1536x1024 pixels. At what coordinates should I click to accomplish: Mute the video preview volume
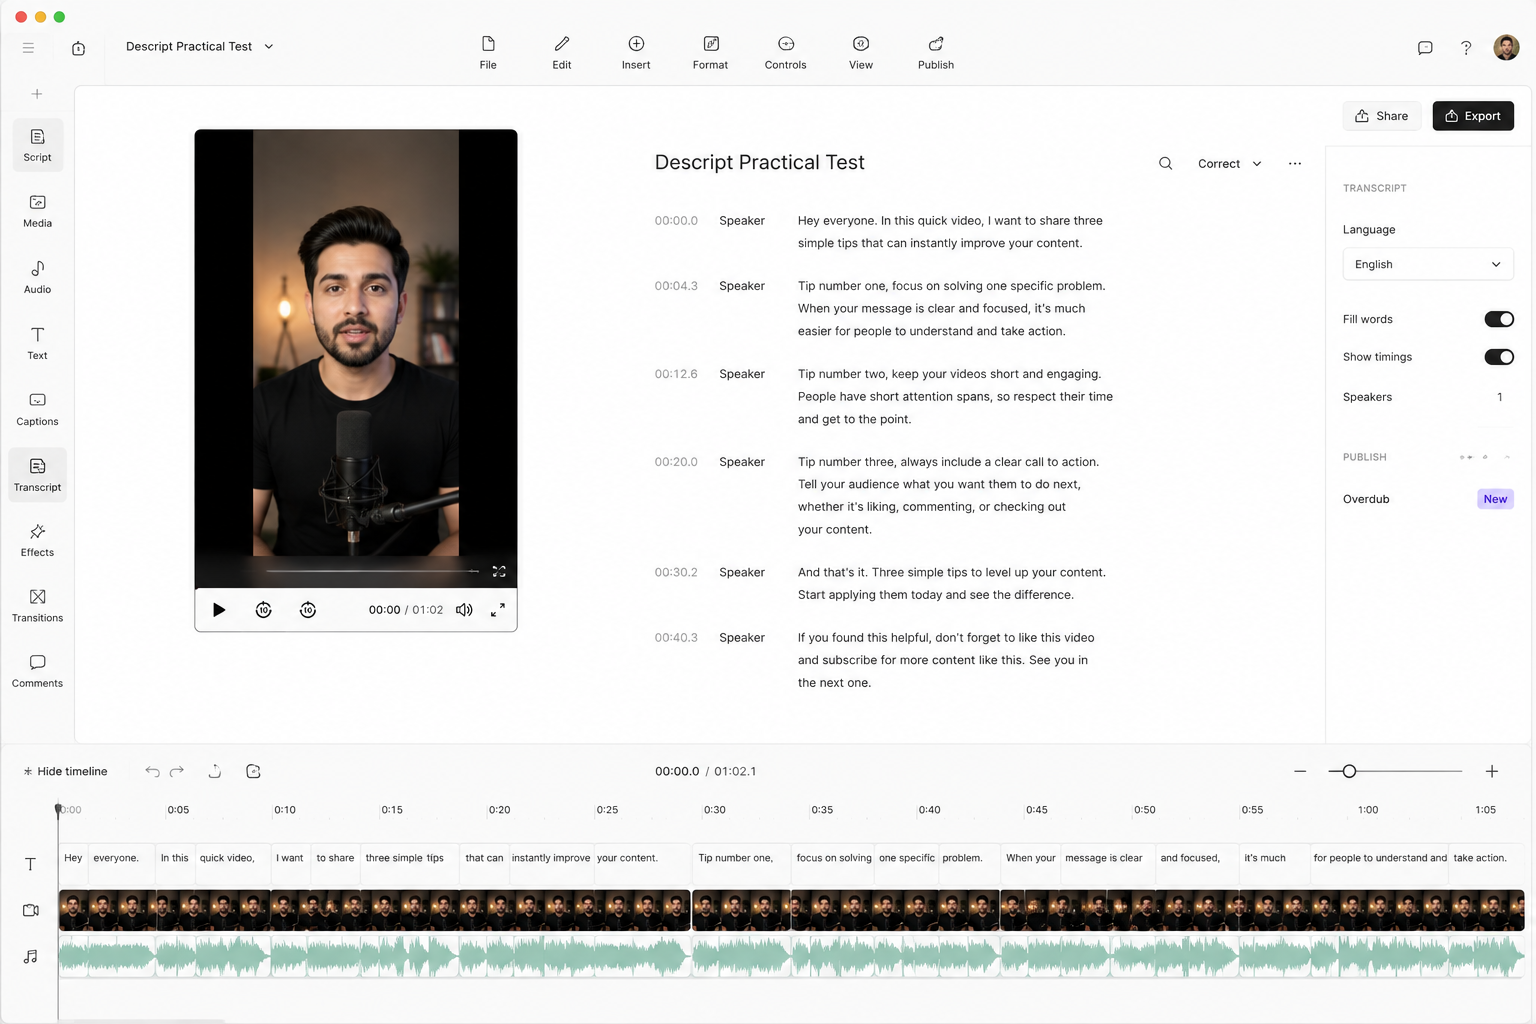464,610
